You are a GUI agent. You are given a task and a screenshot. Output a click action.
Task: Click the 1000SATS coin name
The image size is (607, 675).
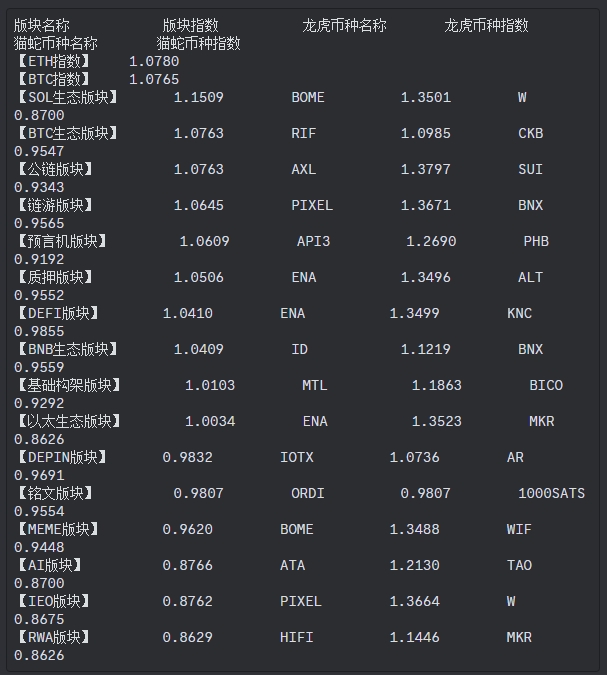pyautogui.click(x=551, y=493)
